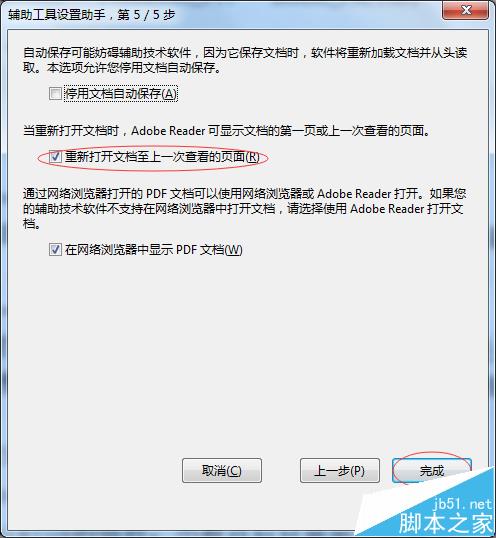Click the paragraph beginning 自动保存可能妨碍辅助技术软件
The width and height of the screenshot is (496, 538).
pos(245,60)
